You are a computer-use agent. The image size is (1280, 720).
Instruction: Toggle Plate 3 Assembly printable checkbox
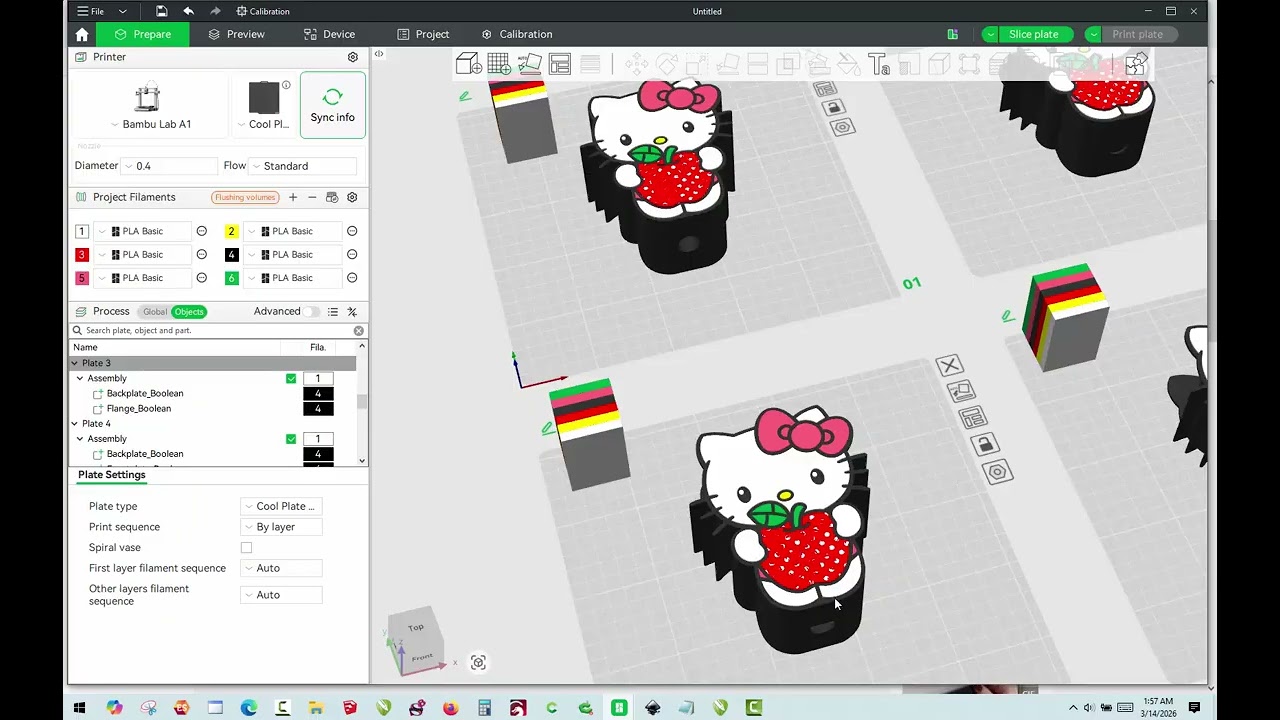[x=291, y=379]
